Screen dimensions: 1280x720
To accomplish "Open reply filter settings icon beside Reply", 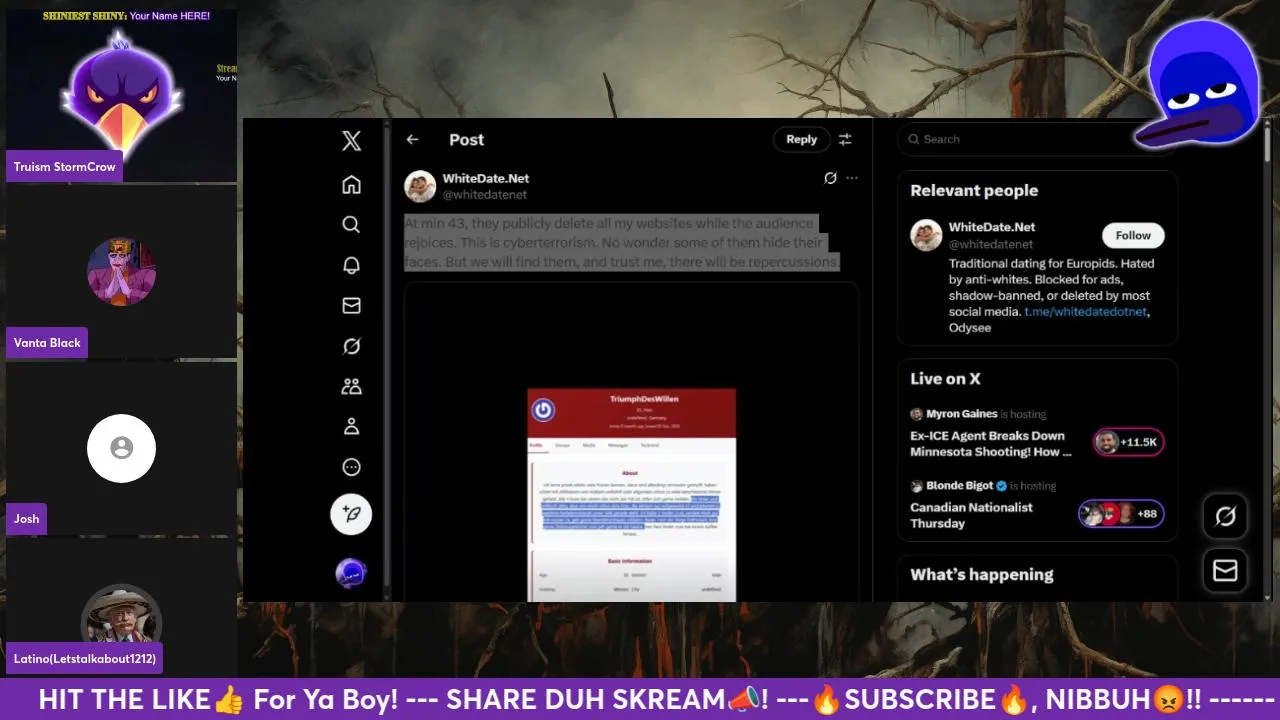I will 845,140.
